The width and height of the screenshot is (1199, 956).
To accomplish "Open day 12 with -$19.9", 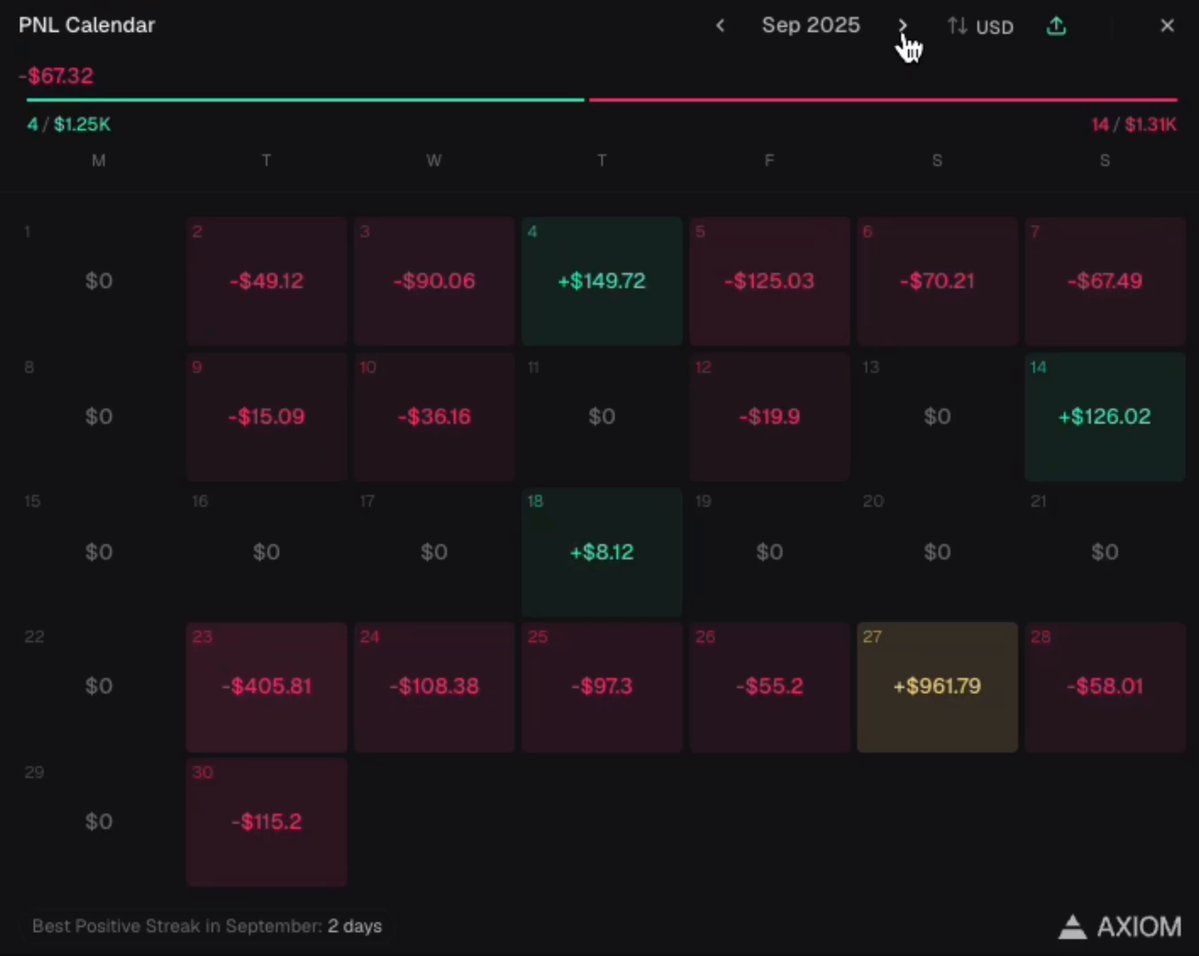I will 769,417.
